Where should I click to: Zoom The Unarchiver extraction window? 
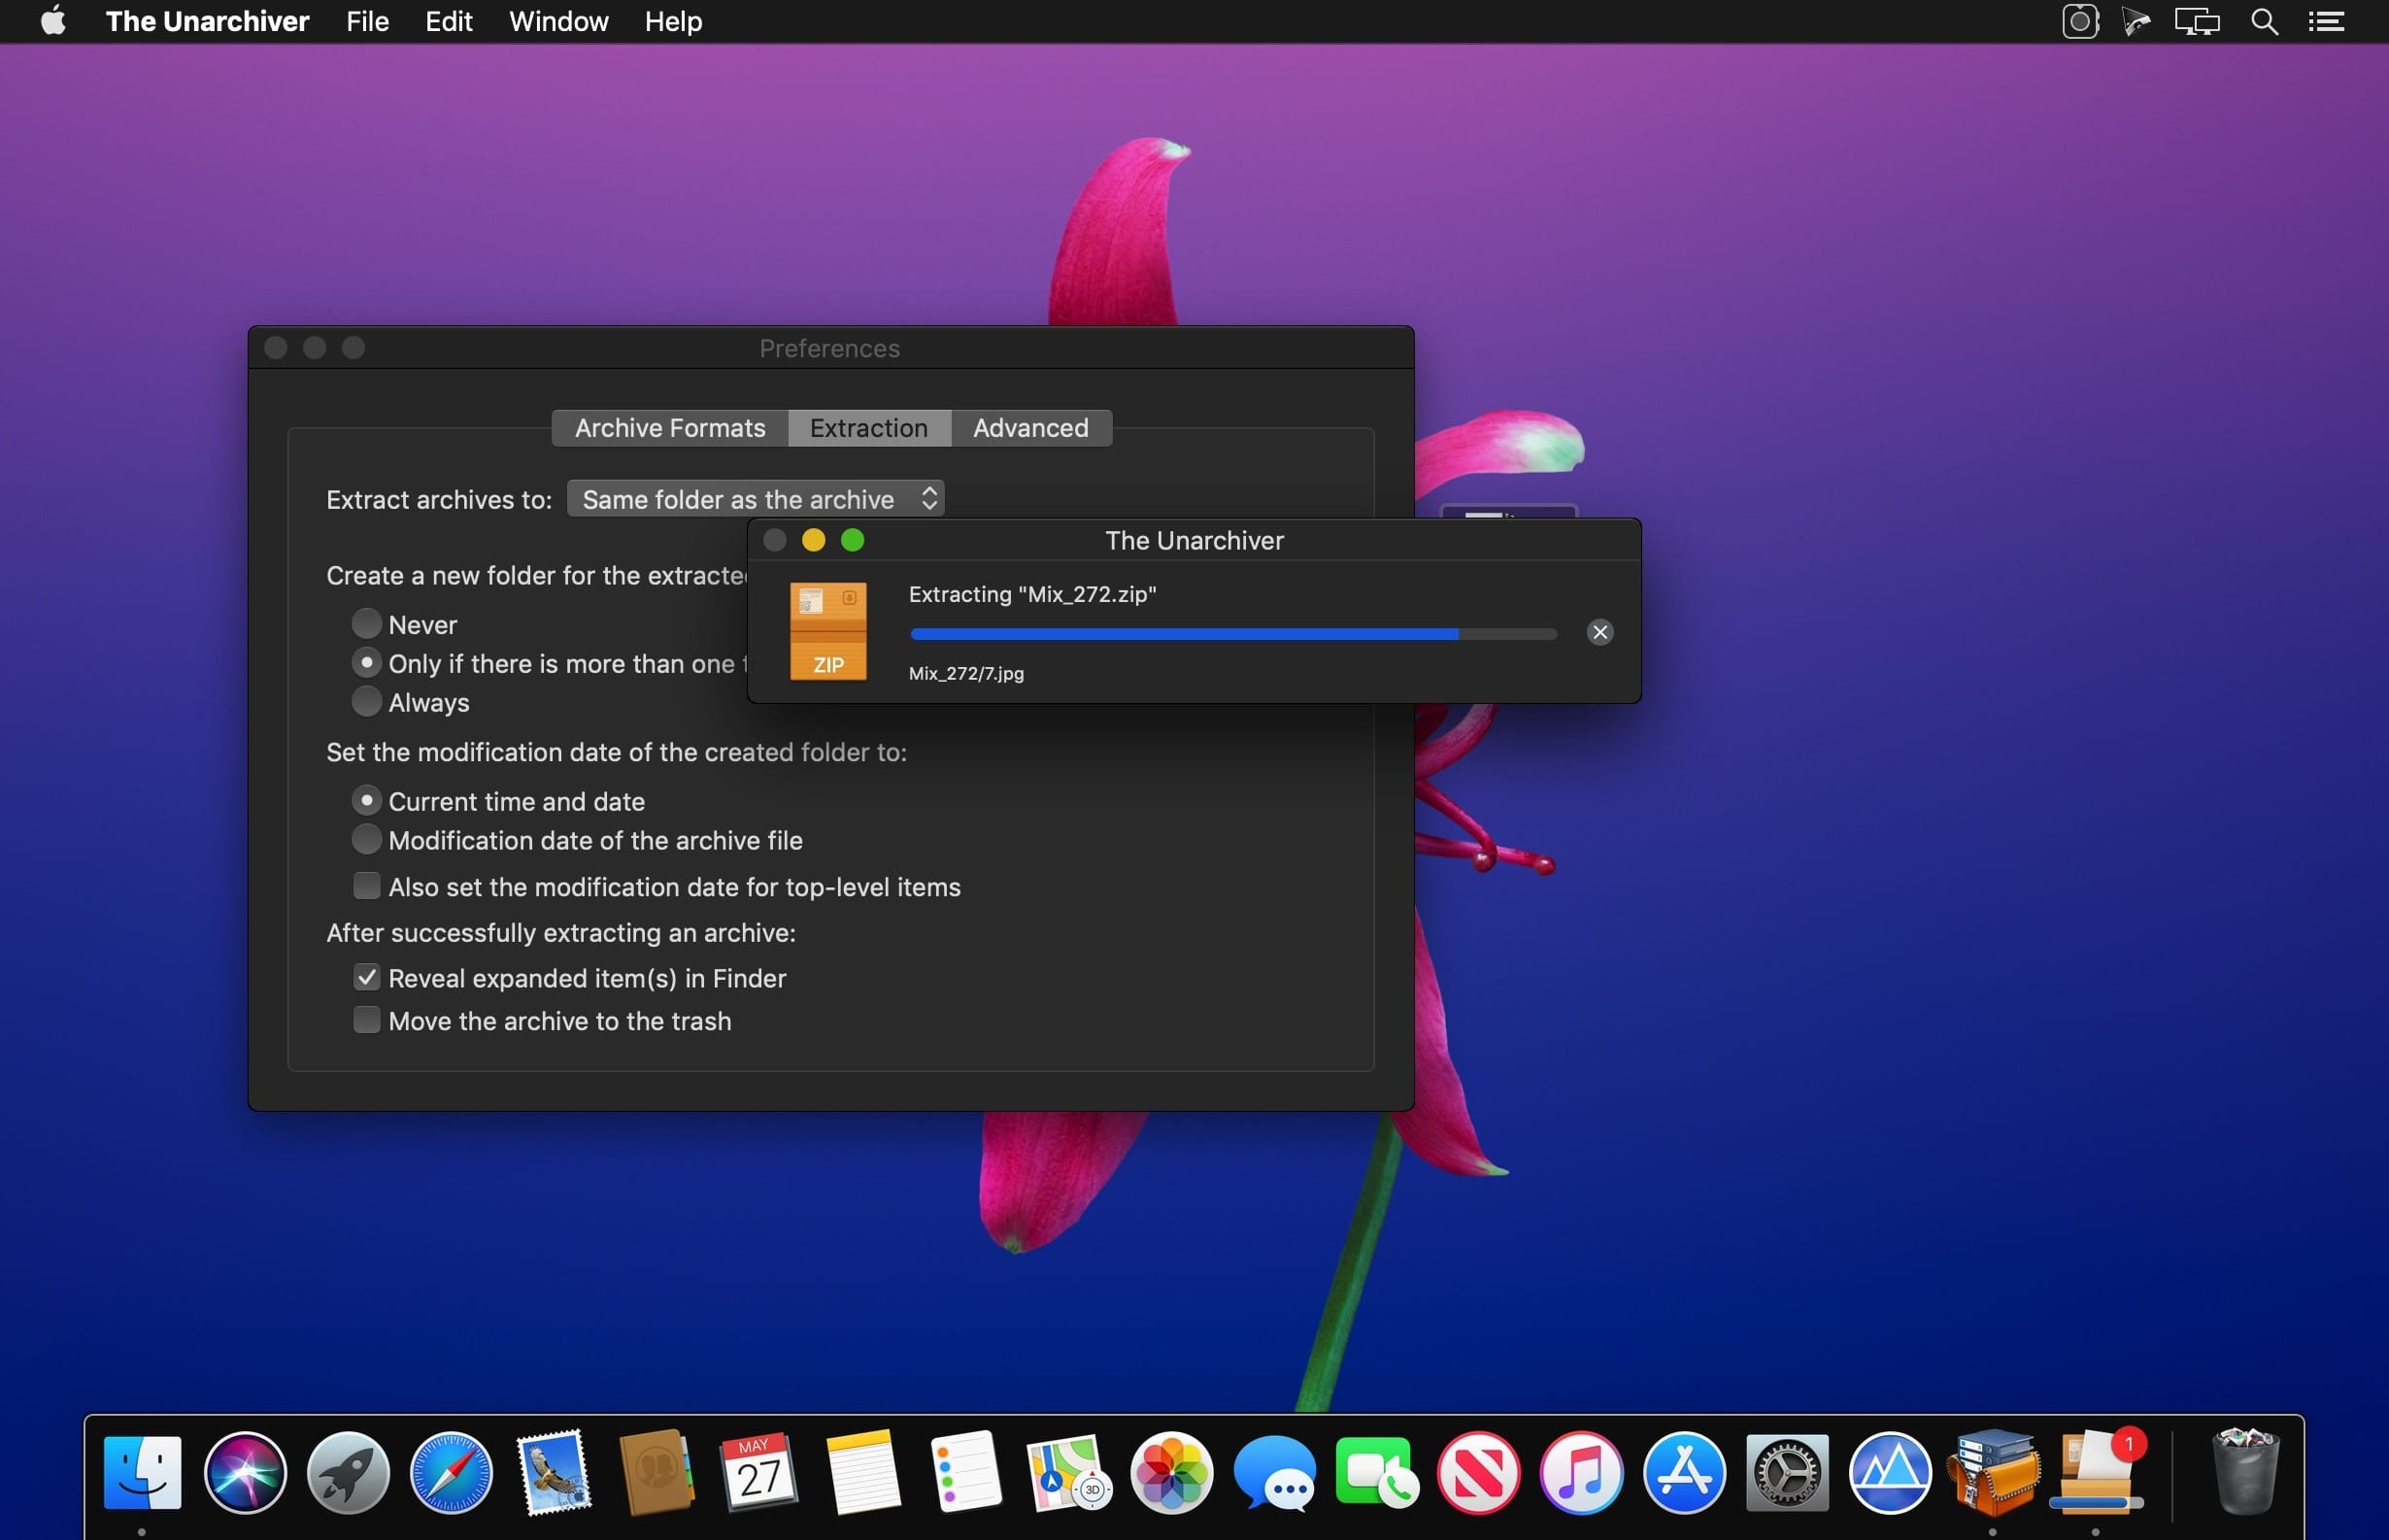(x=852, y=540)
